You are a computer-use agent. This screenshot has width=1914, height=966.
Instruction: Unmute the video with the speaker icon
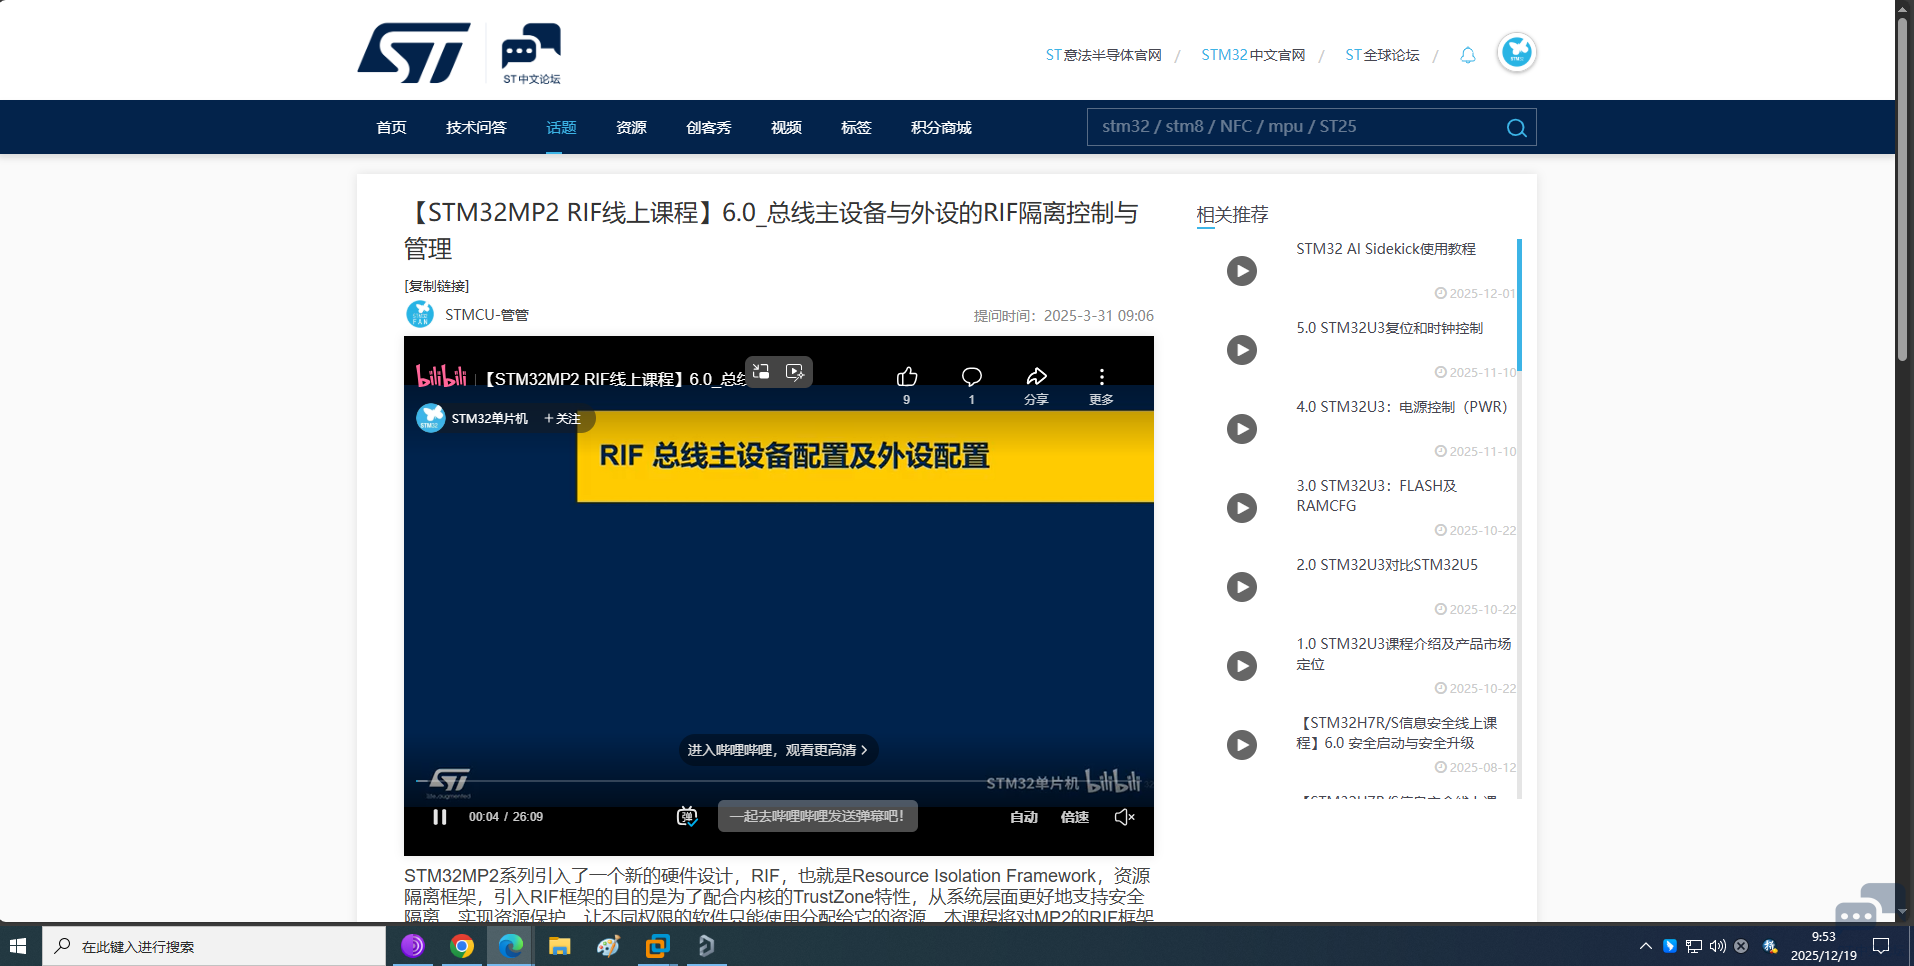[1124, 817]
